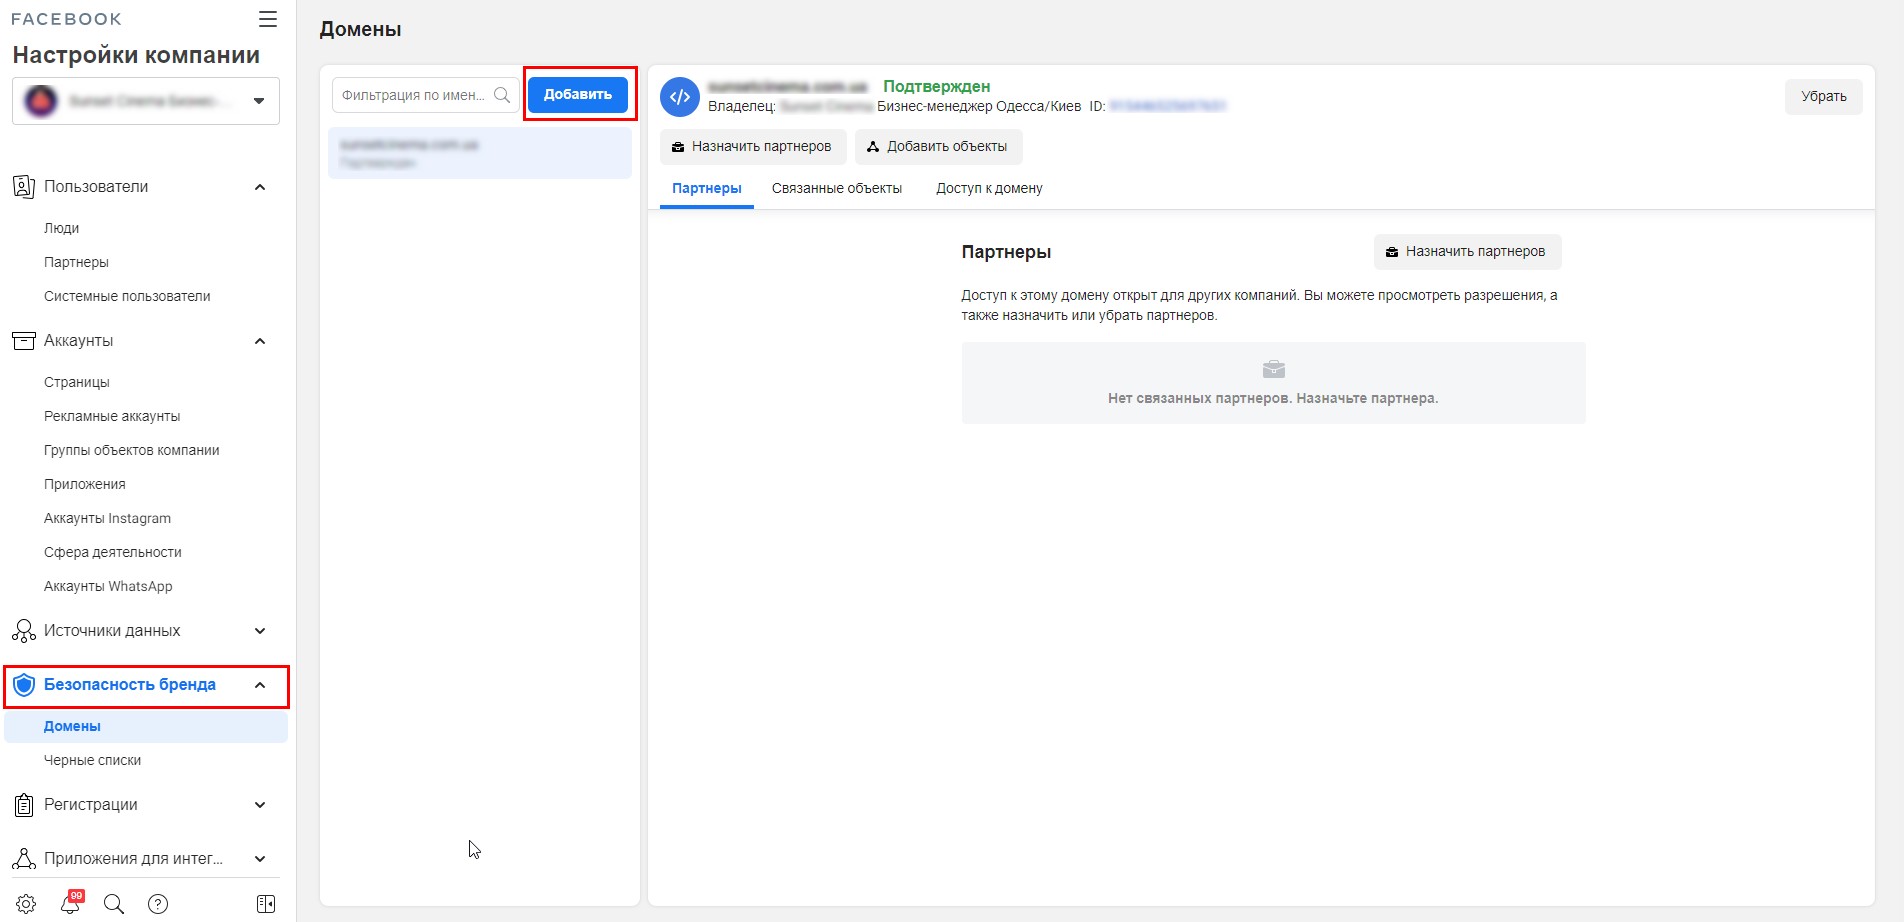
Task: Open the Партнеры sidebar item
Action: click(76, 262)
